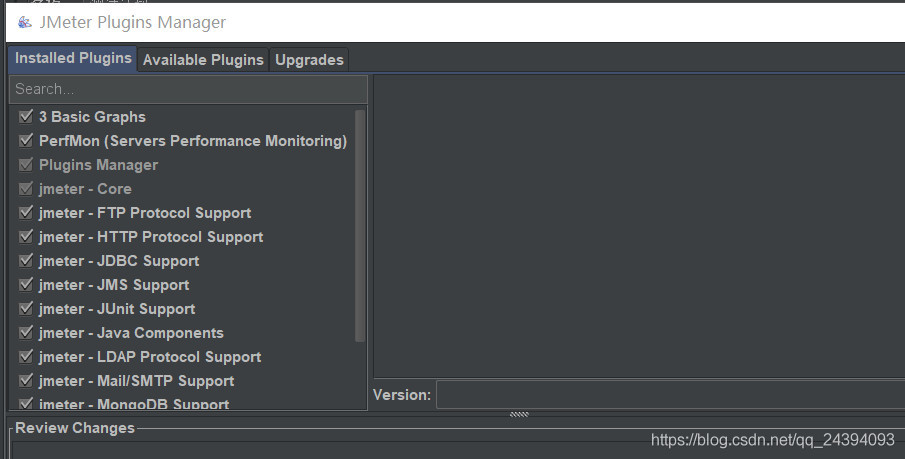Toggle the jmeter - Core checkbox
Screen dimensions: 905x459
click(25, 188)
